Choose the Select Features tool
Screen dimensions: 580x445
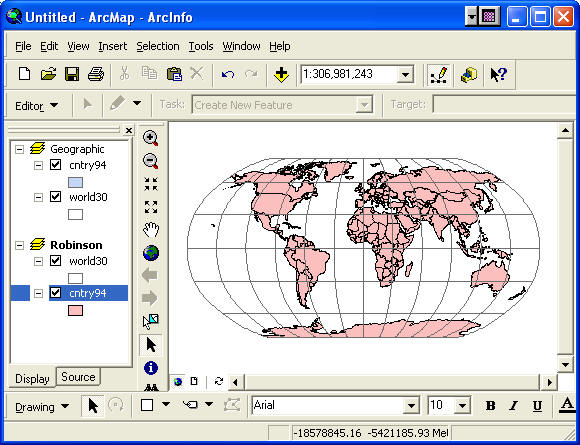[x=151, y=321]
